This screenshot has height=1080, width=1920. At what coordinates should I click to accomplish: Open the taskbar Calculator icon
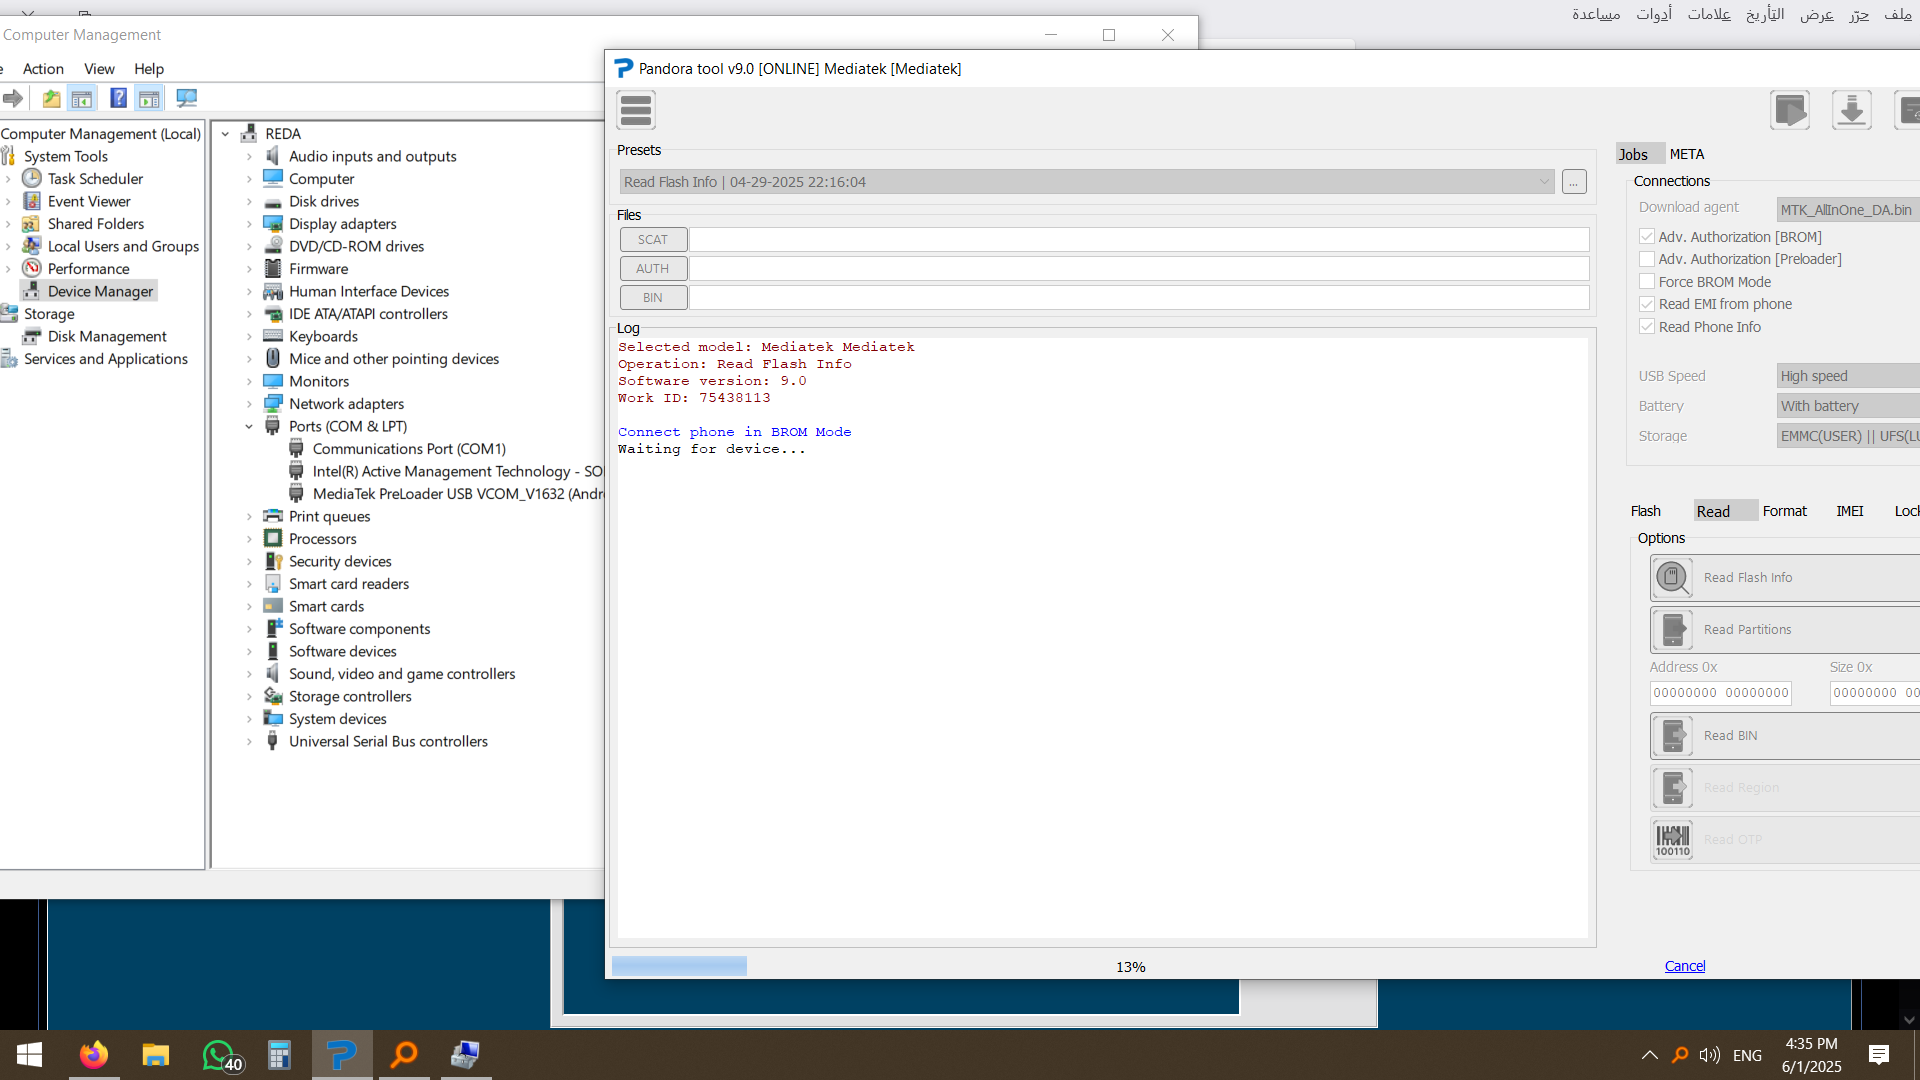[x=279, y=1055]
